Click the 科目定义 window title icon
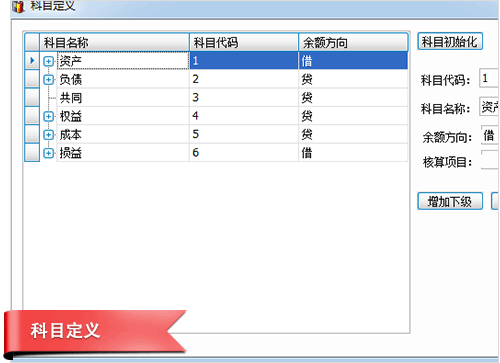The width and height of the screenshot is (500, 363). (x=19, y=7)
